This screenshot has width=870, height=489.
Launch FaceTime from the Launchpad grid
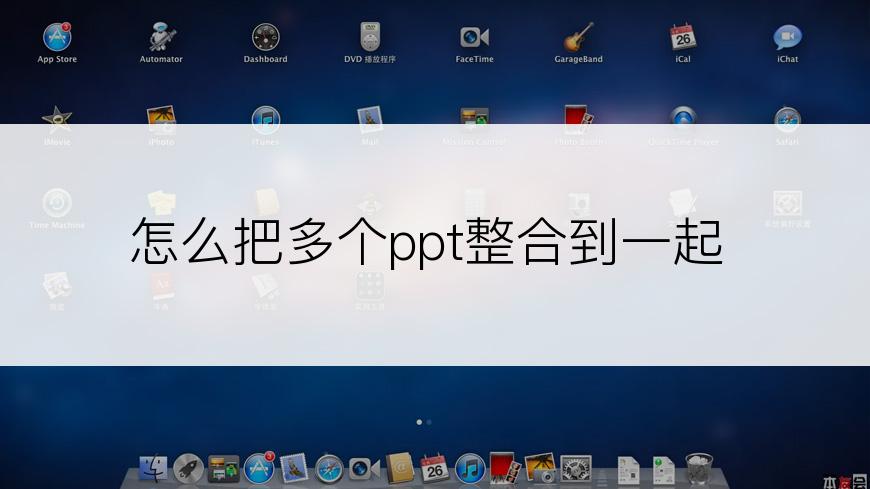(x=474, y=37)
